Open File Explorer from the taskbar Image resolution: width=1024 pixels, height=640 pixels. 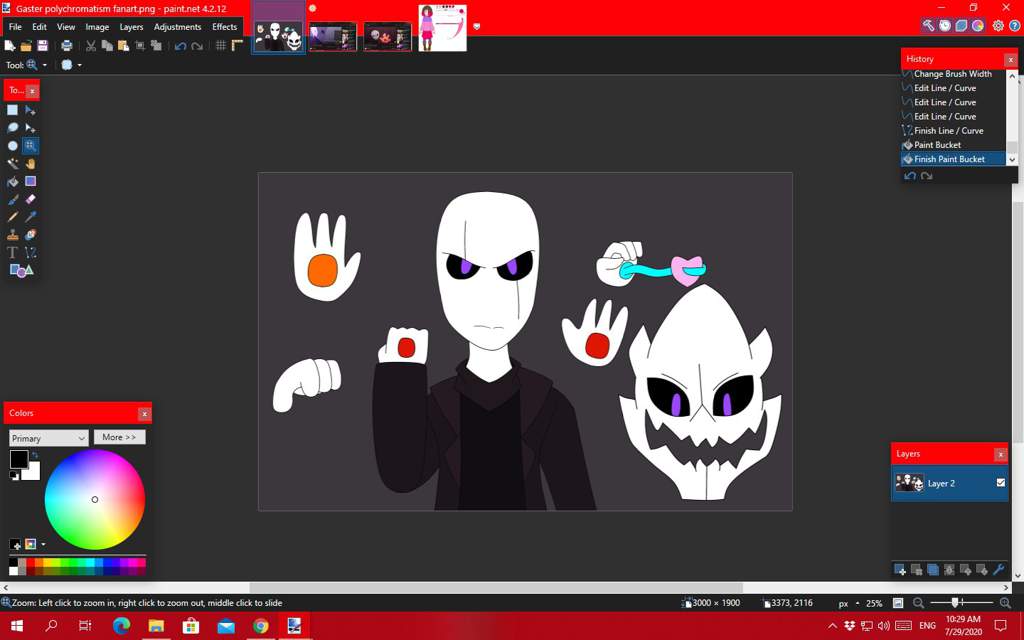pyautogui.click(x=156, y=626)
